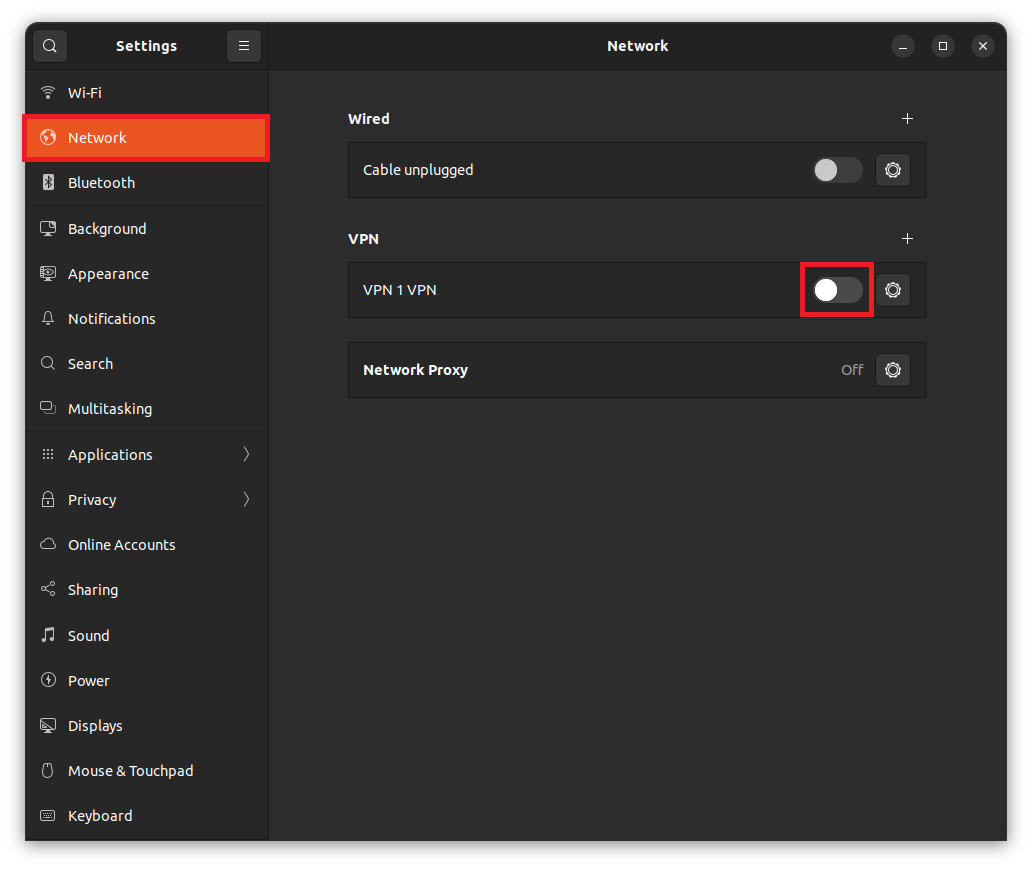The image size is (1032, 869).
Task: Enable the VPN 1 VPN switch
Action: (x=837, y=290)
